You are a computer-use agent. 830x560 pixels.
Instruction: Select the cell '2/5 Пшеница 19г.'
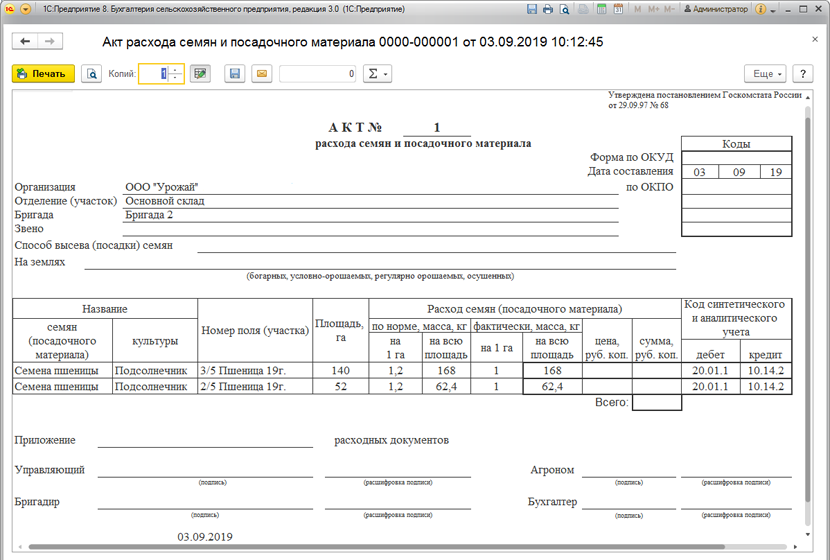pos(255,386)
